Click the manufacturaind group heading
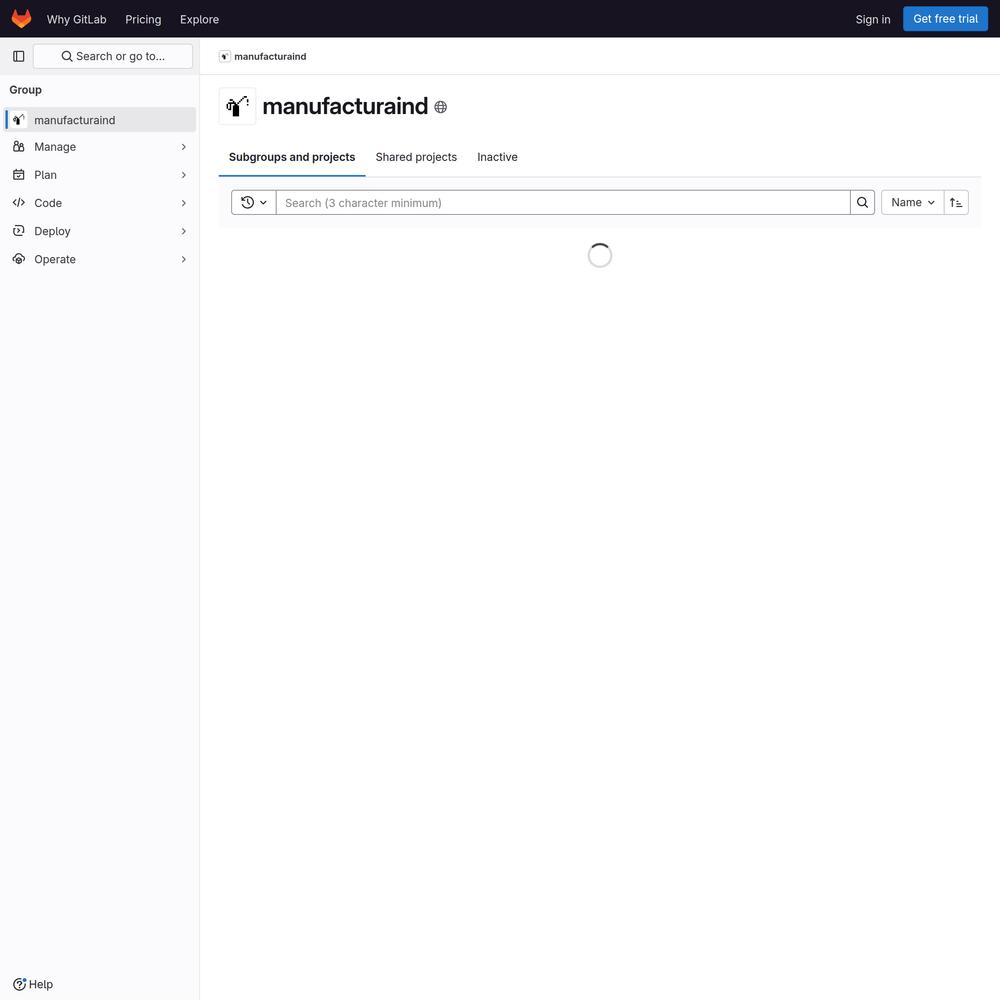Screen dimensions: 1000x1000 coord(345,107)
